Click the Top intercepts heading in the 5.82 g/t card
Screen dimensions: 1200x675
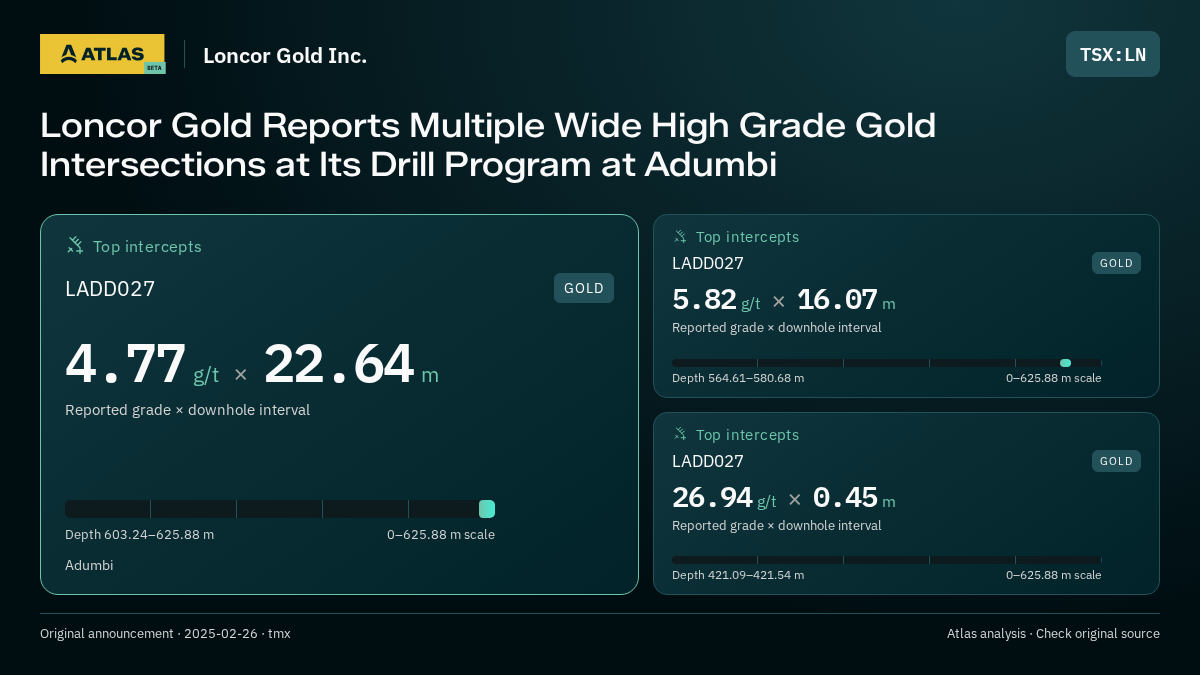click(x=747, y=237)
